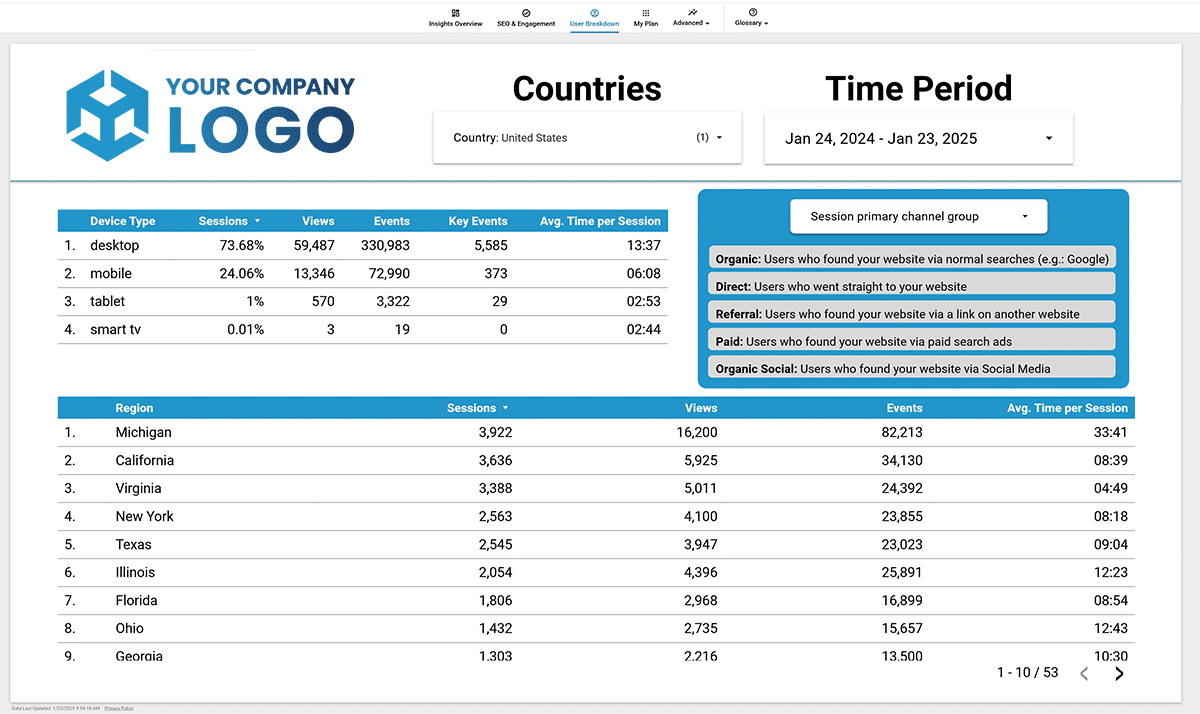The width and height of the screenshot is (1200, 714).
Task: Expand Session primary channel group dropdown
Action: point(918,216)
